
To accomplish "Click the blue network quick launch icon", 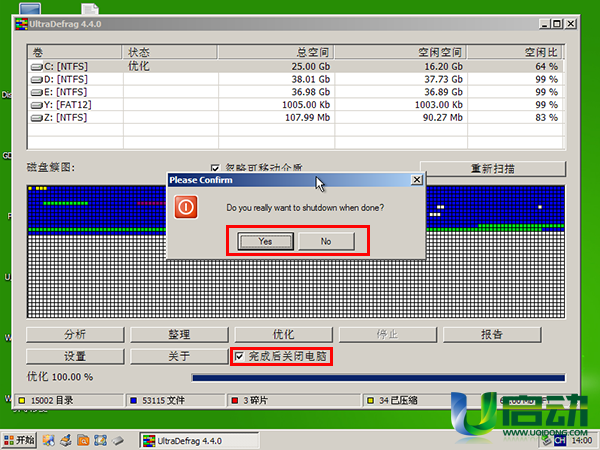I will (x=100, y=440).
